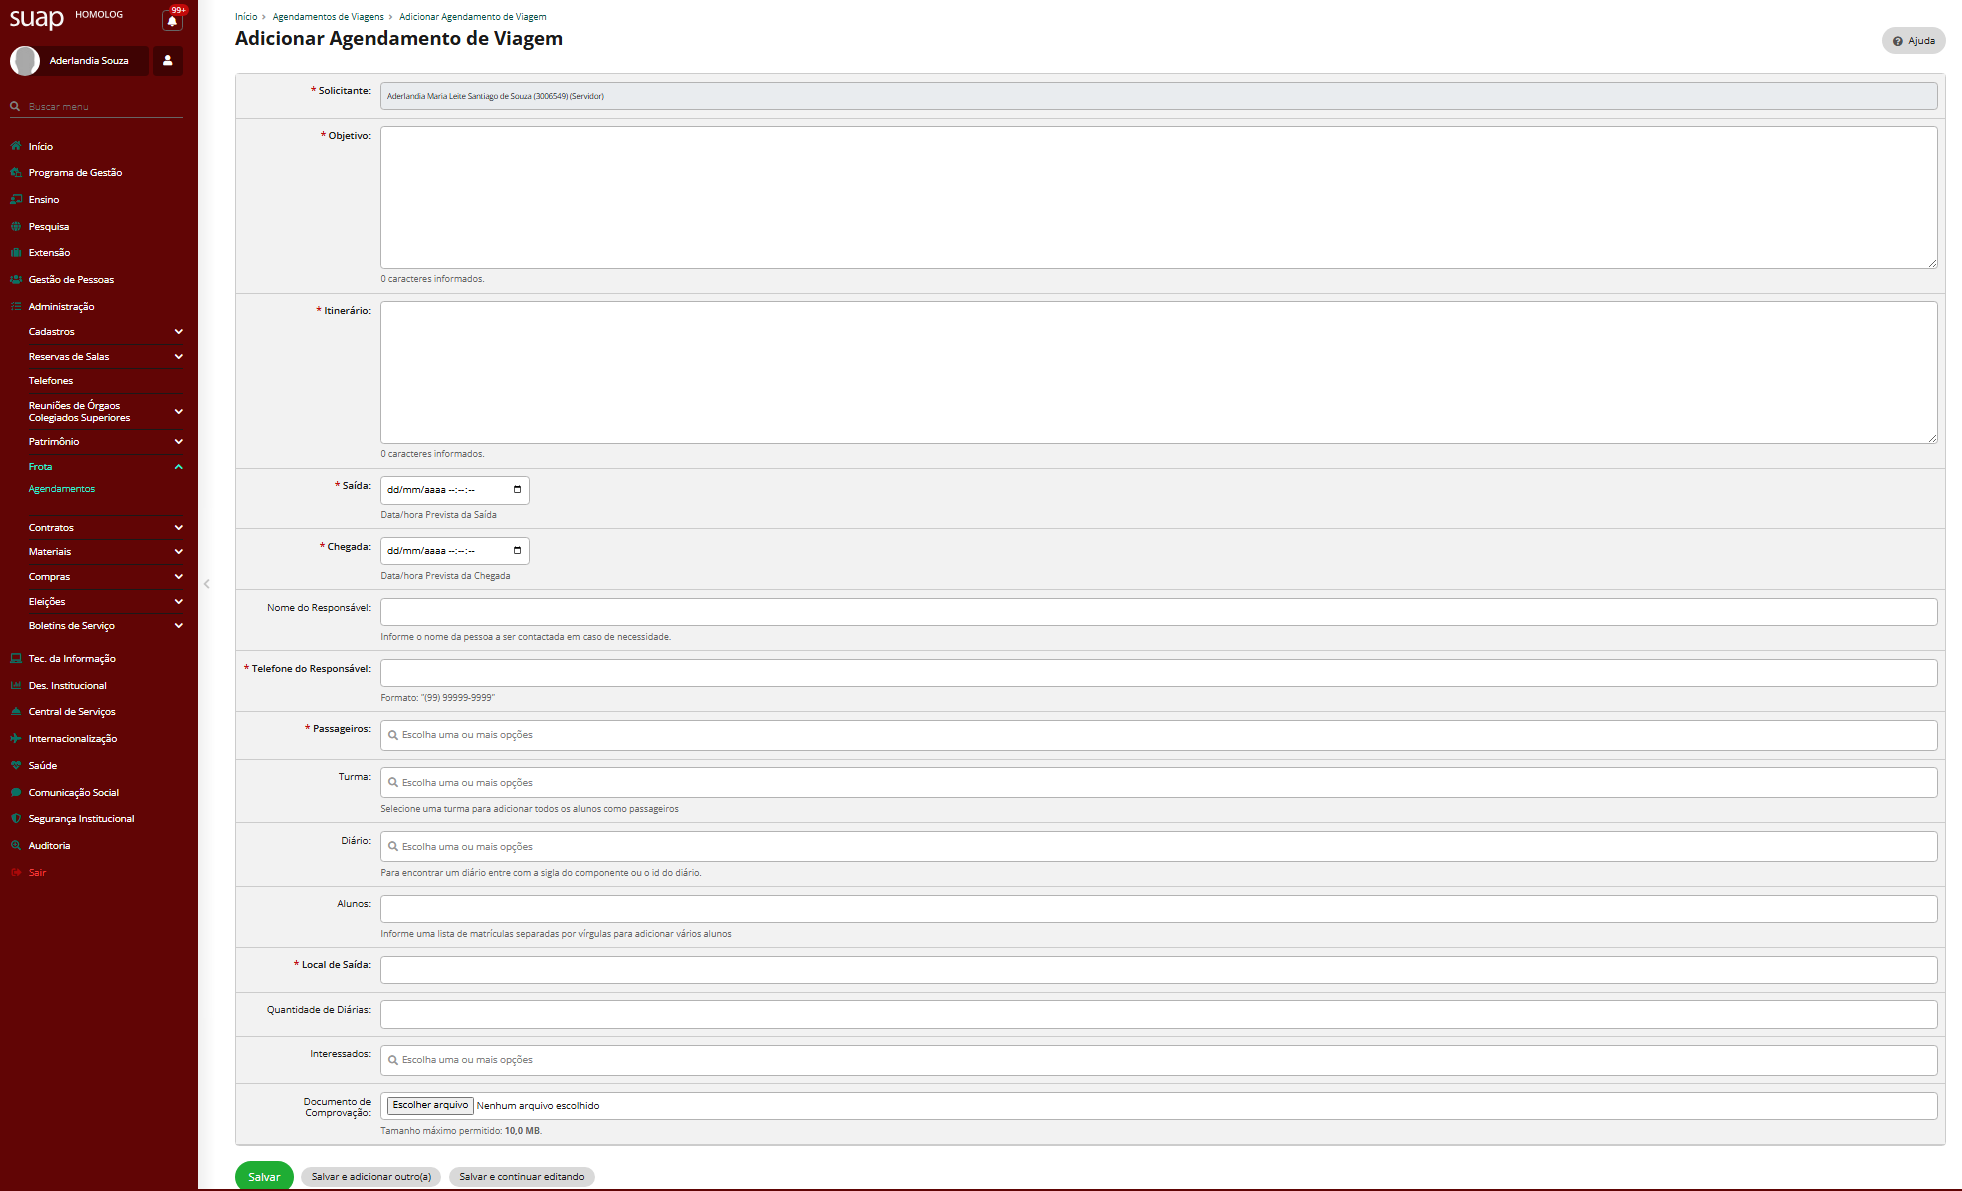The image size is (1962, 1191).
Task: Click Escolher arquivo button
Action: (430, 1105)
